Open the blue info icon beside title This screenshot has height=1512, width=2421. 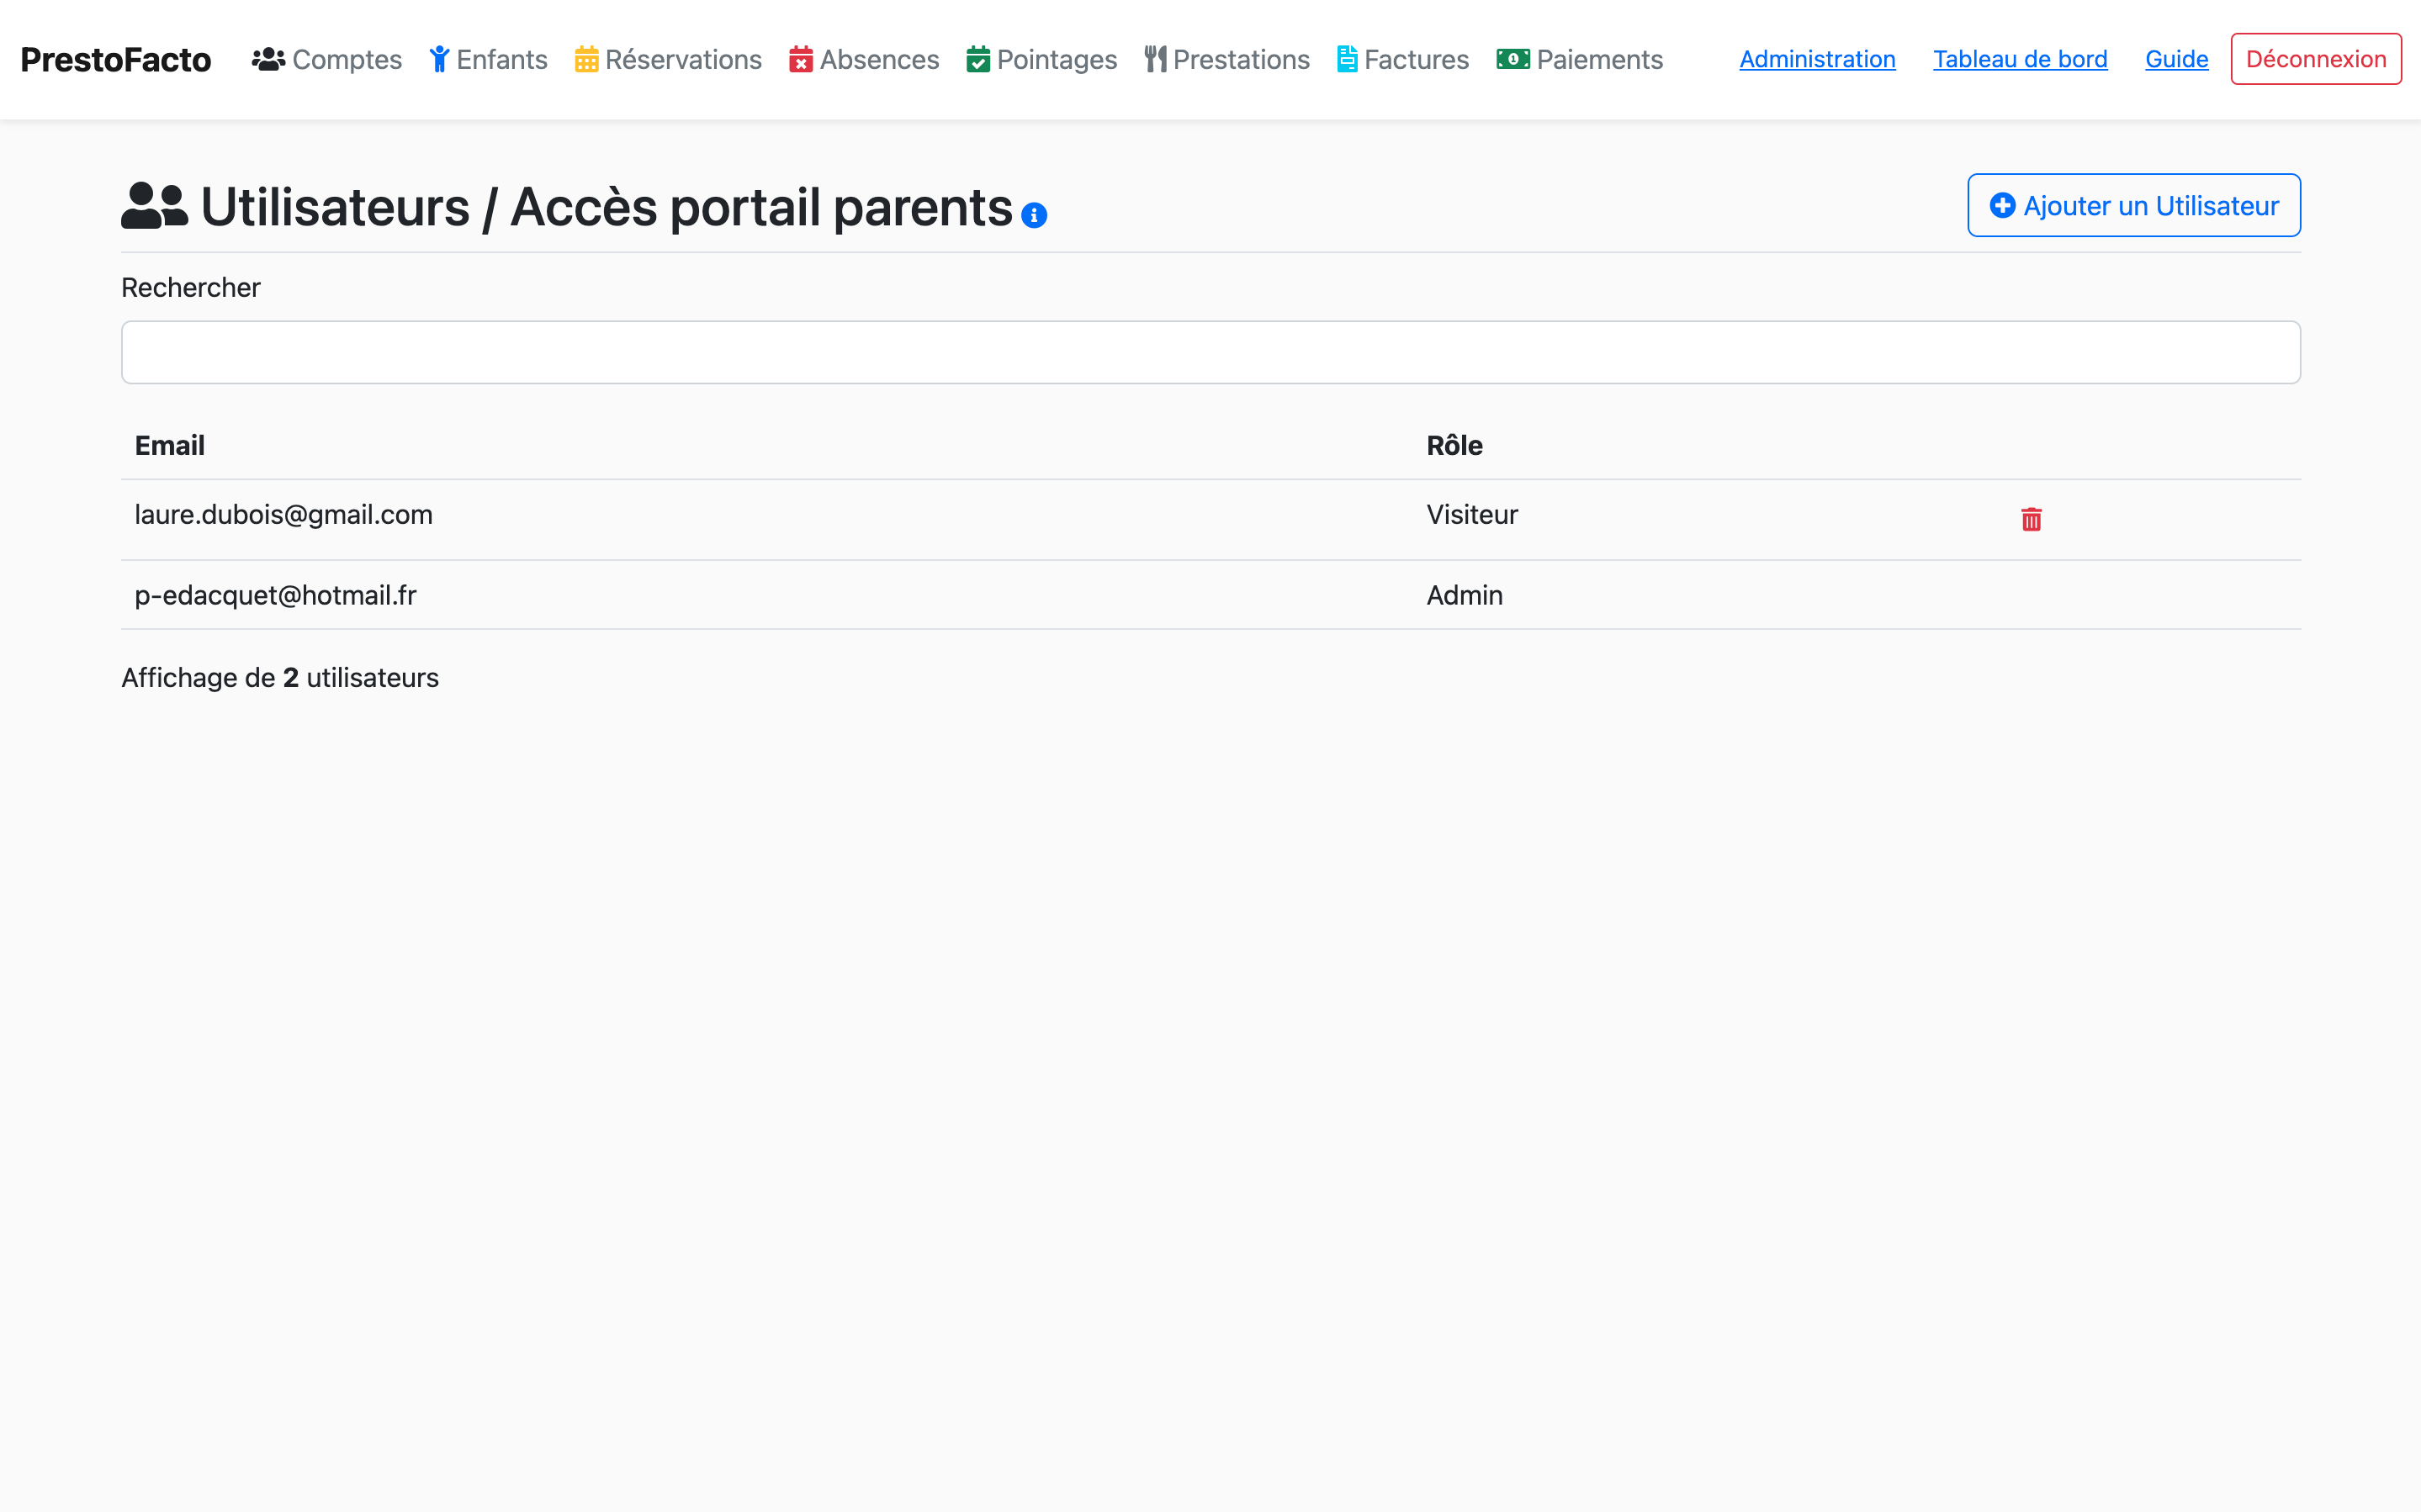coord(1034,216)
